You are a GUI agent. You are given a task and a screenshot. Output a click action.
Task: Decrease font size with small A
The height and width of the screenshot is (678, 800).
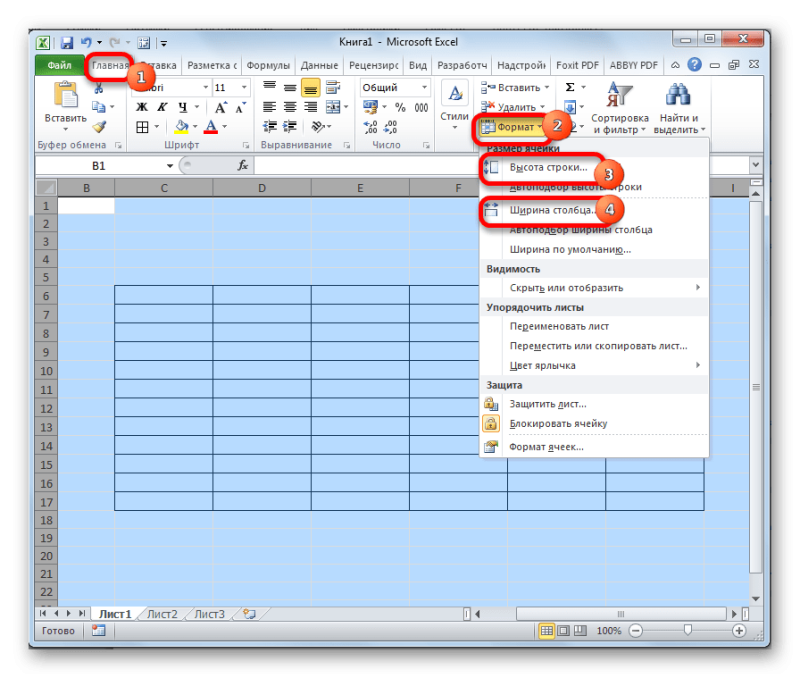tap(240, 107)
